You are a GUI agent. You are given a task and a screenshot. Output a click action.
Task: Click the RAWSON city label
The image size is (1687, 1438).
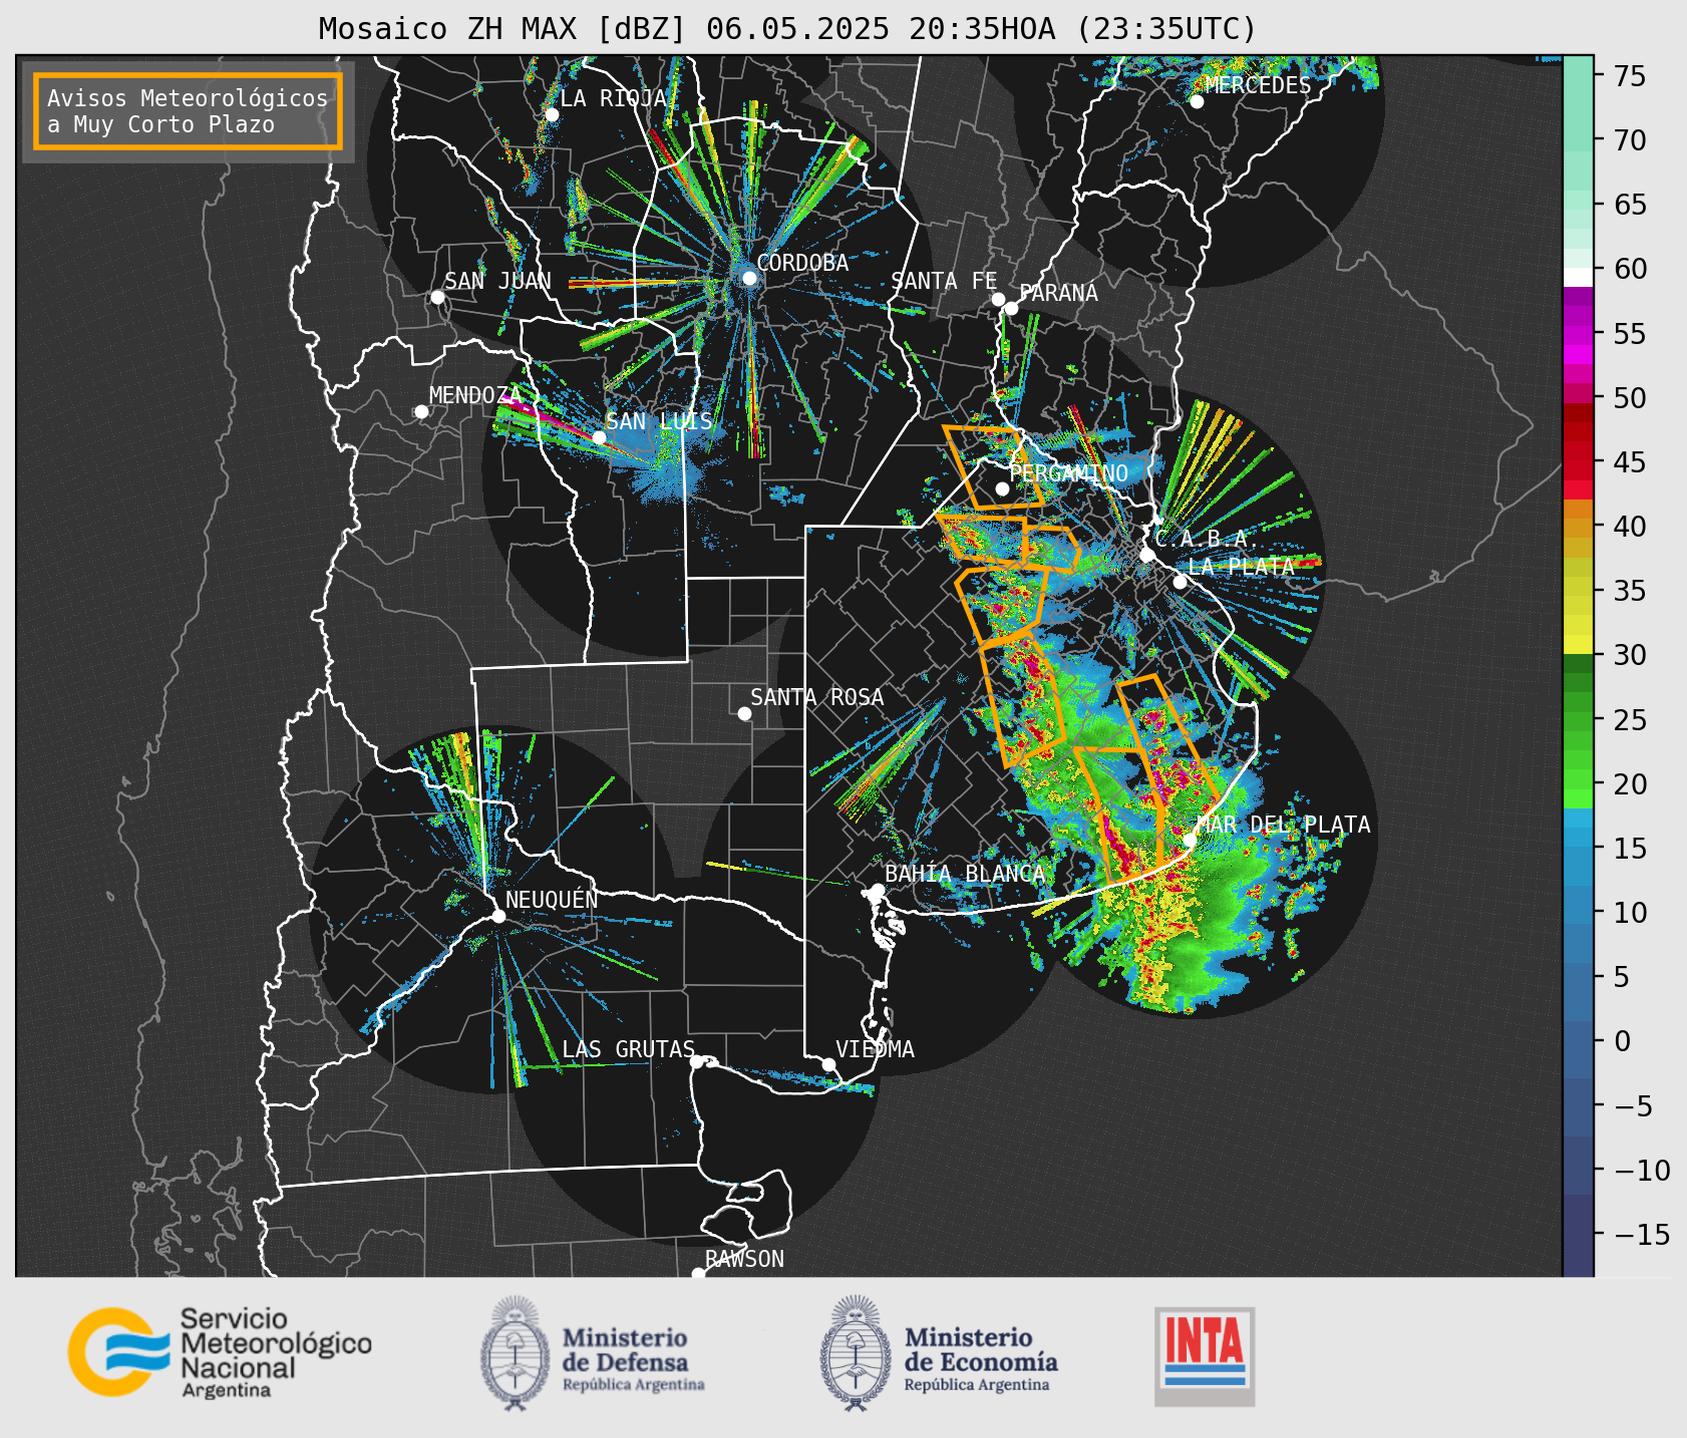coord(745,1259)
